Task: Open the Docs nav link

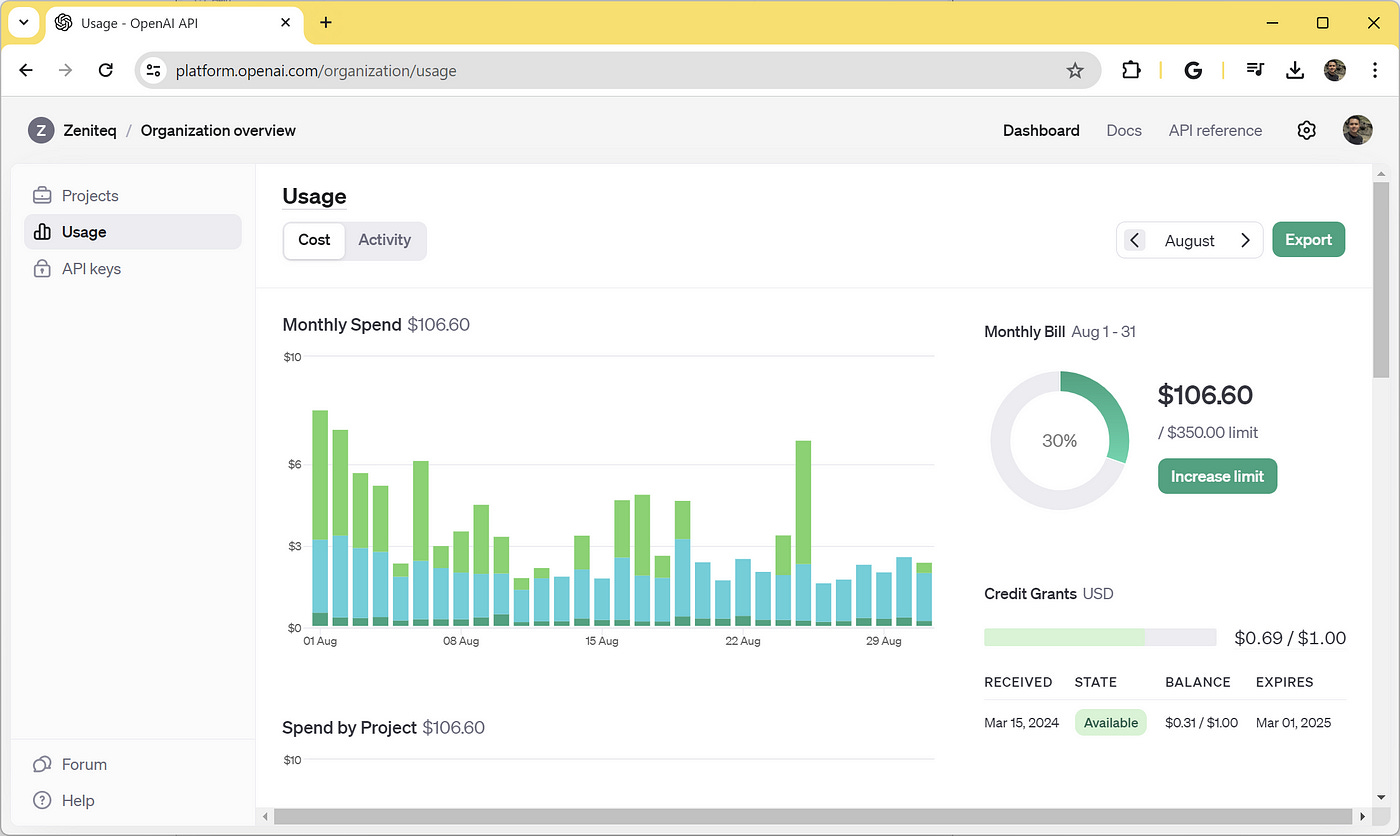Action: [1124, 130]
